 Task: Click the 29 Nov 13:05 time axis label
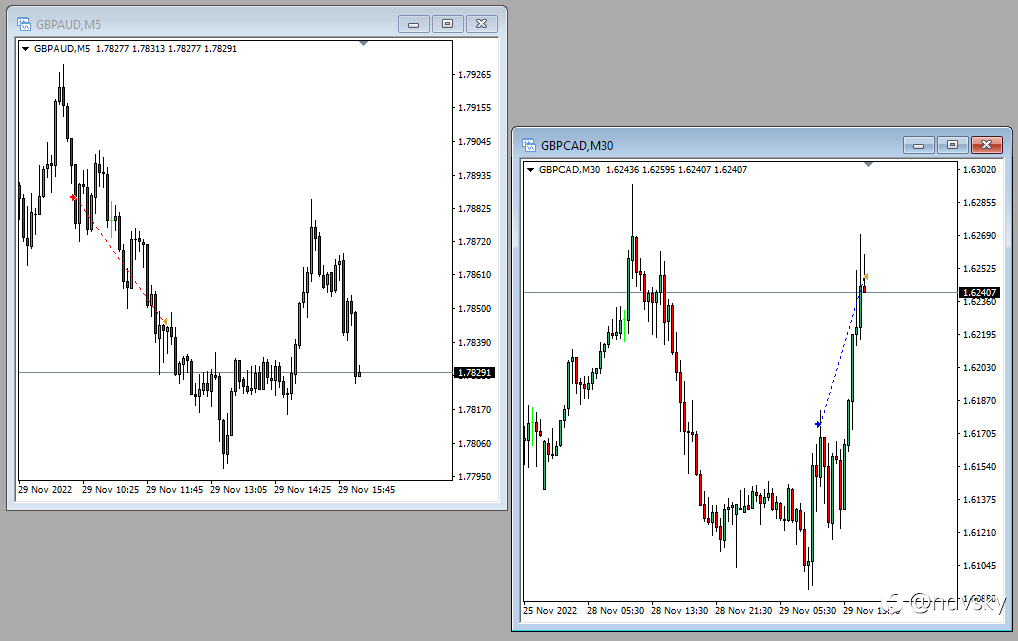click(x=238, y=490)
